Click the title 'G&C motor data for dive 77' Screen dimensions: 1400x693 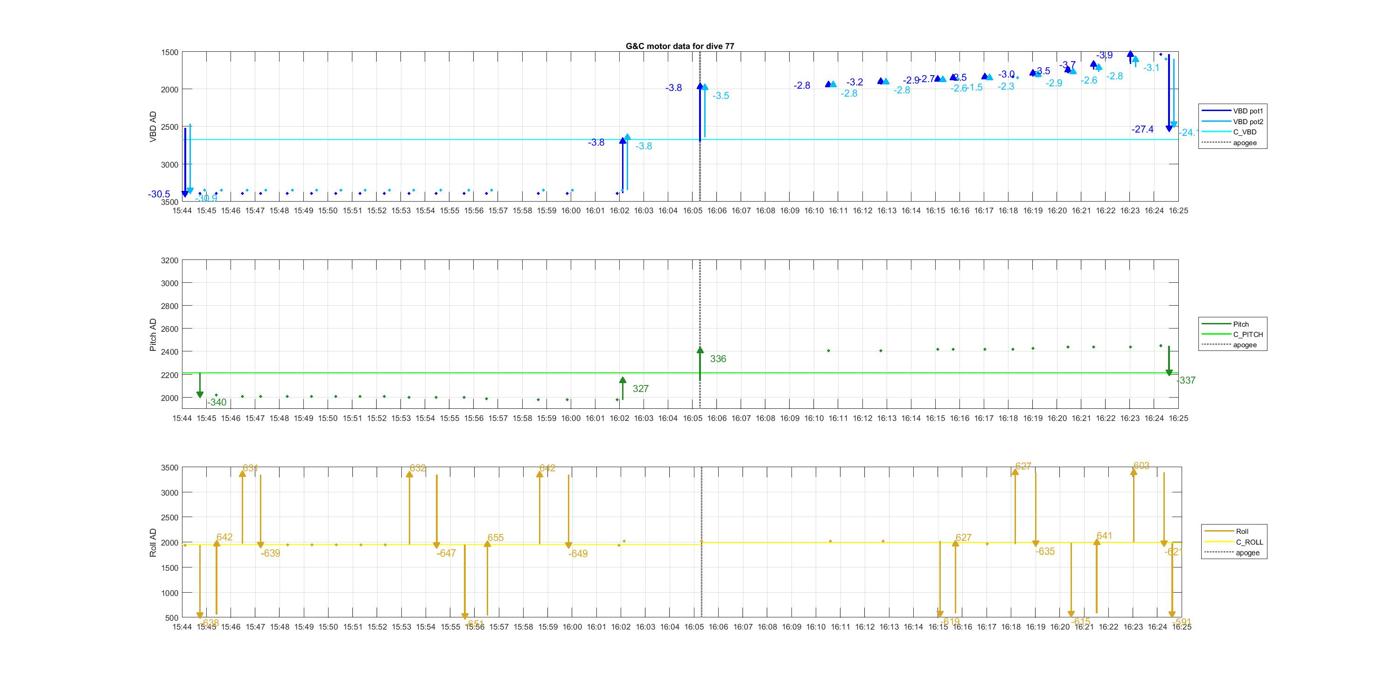[x=680, y=46]
